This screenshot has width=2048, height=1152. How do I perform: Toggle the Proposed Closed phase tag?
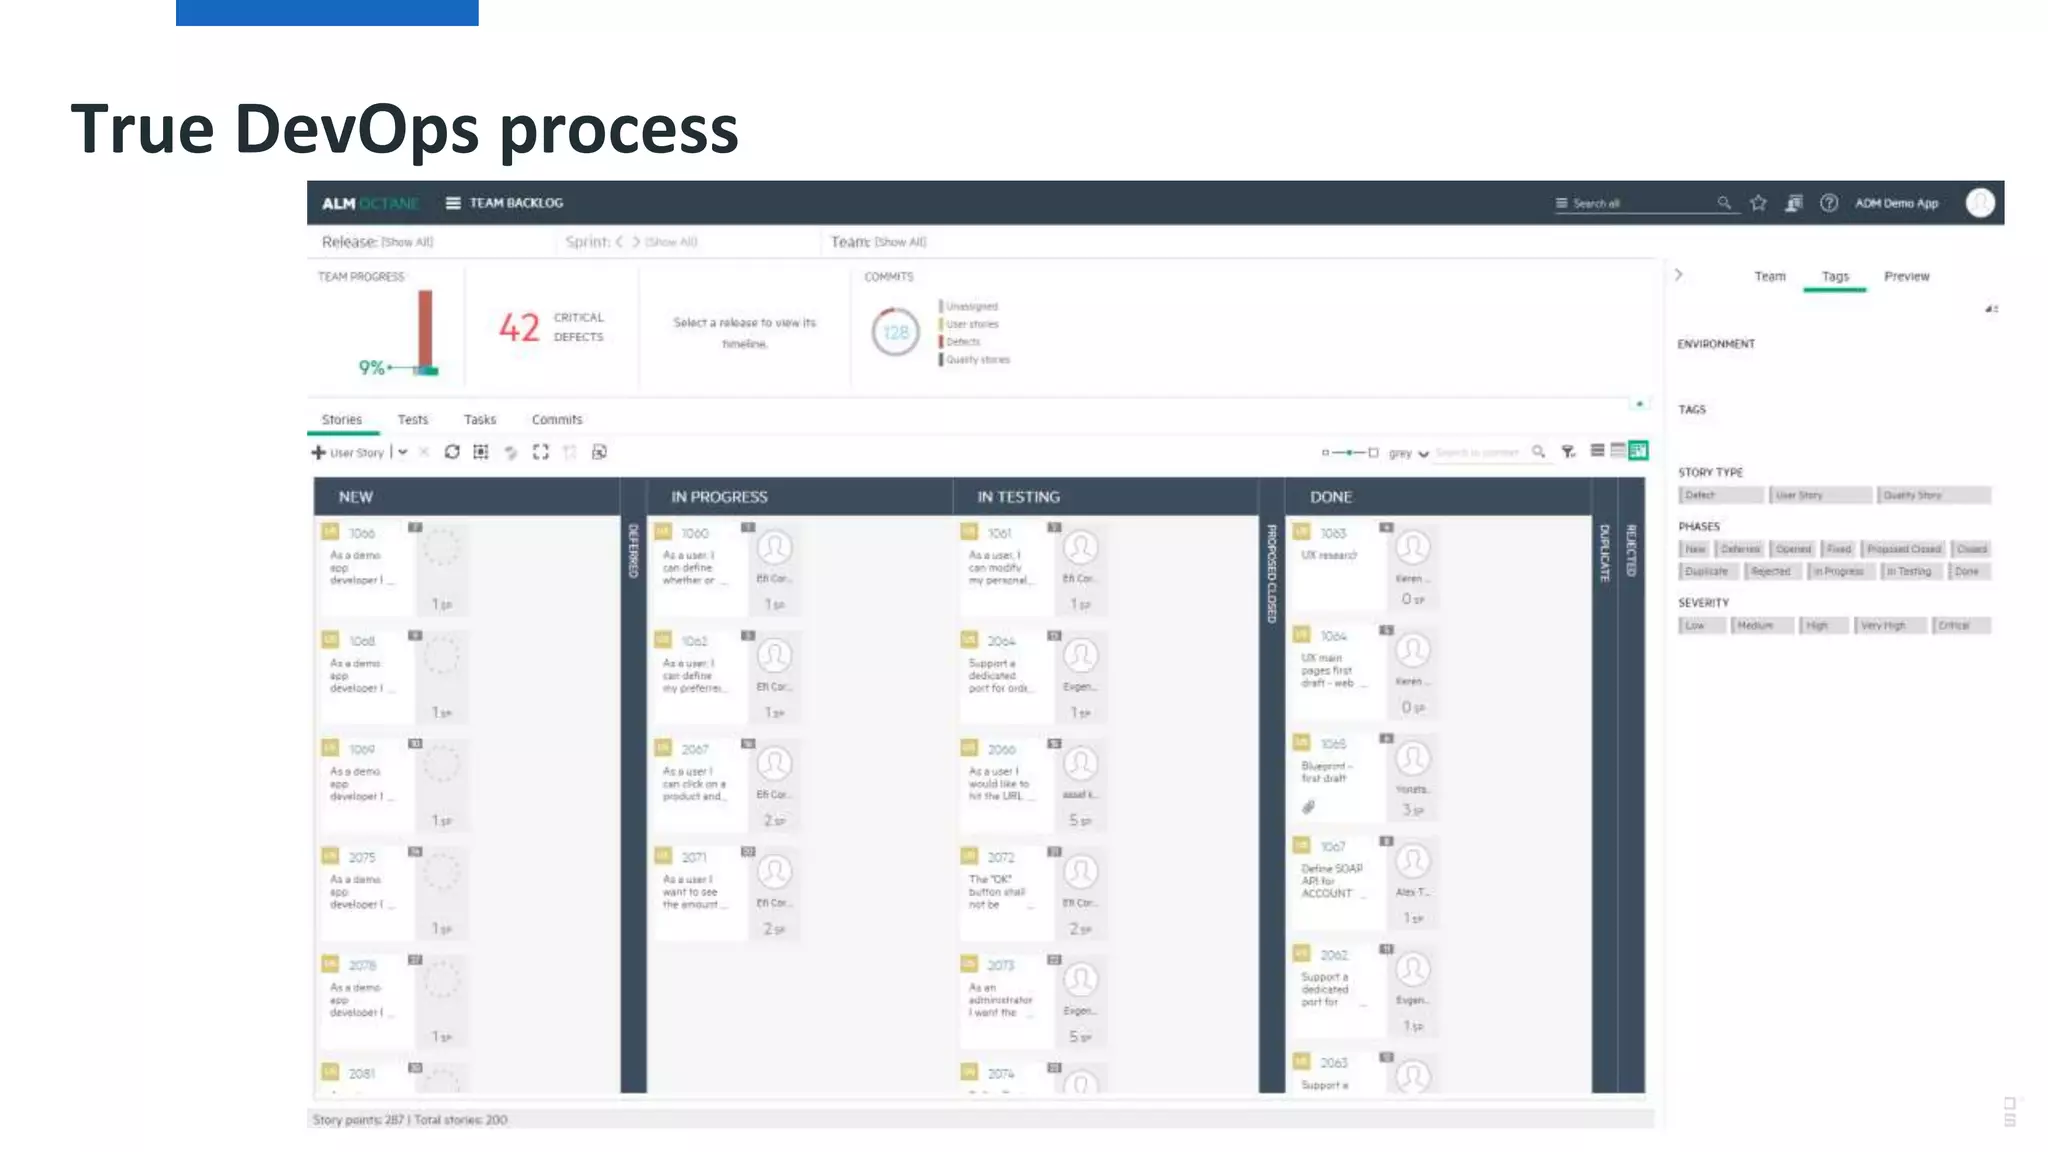click(1904, 549)
